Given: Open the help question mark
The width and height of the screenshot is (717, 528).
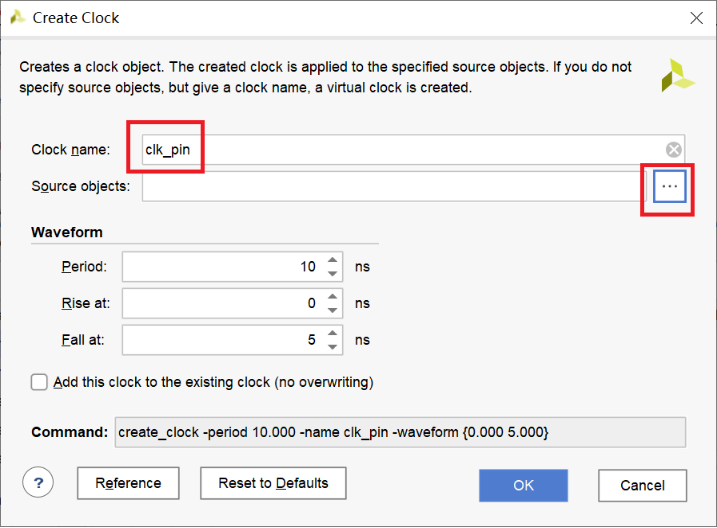Looking at the screenshot, I should 38,483.
